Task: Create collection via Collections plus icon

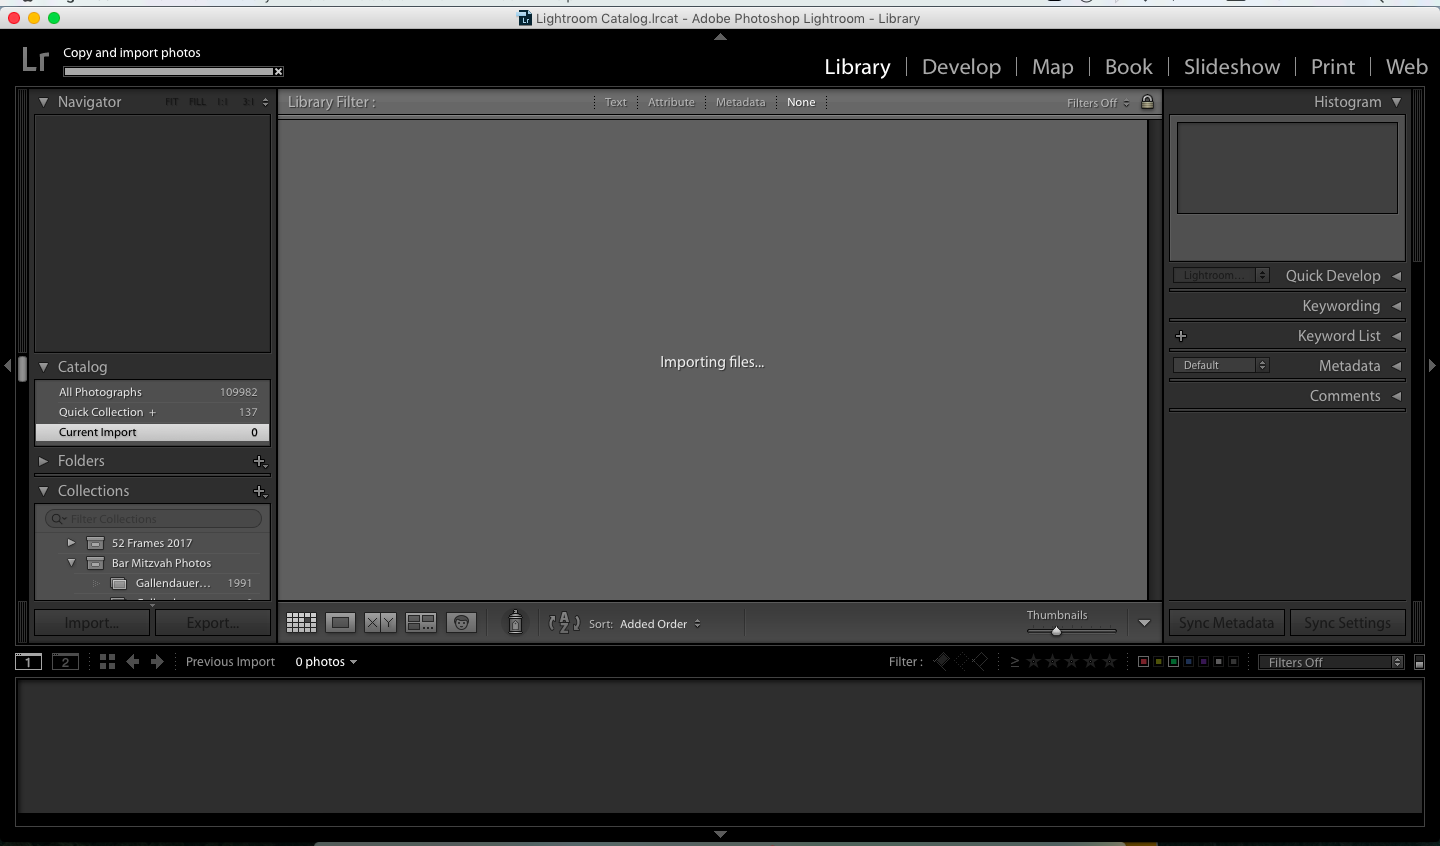Action: 260,491
